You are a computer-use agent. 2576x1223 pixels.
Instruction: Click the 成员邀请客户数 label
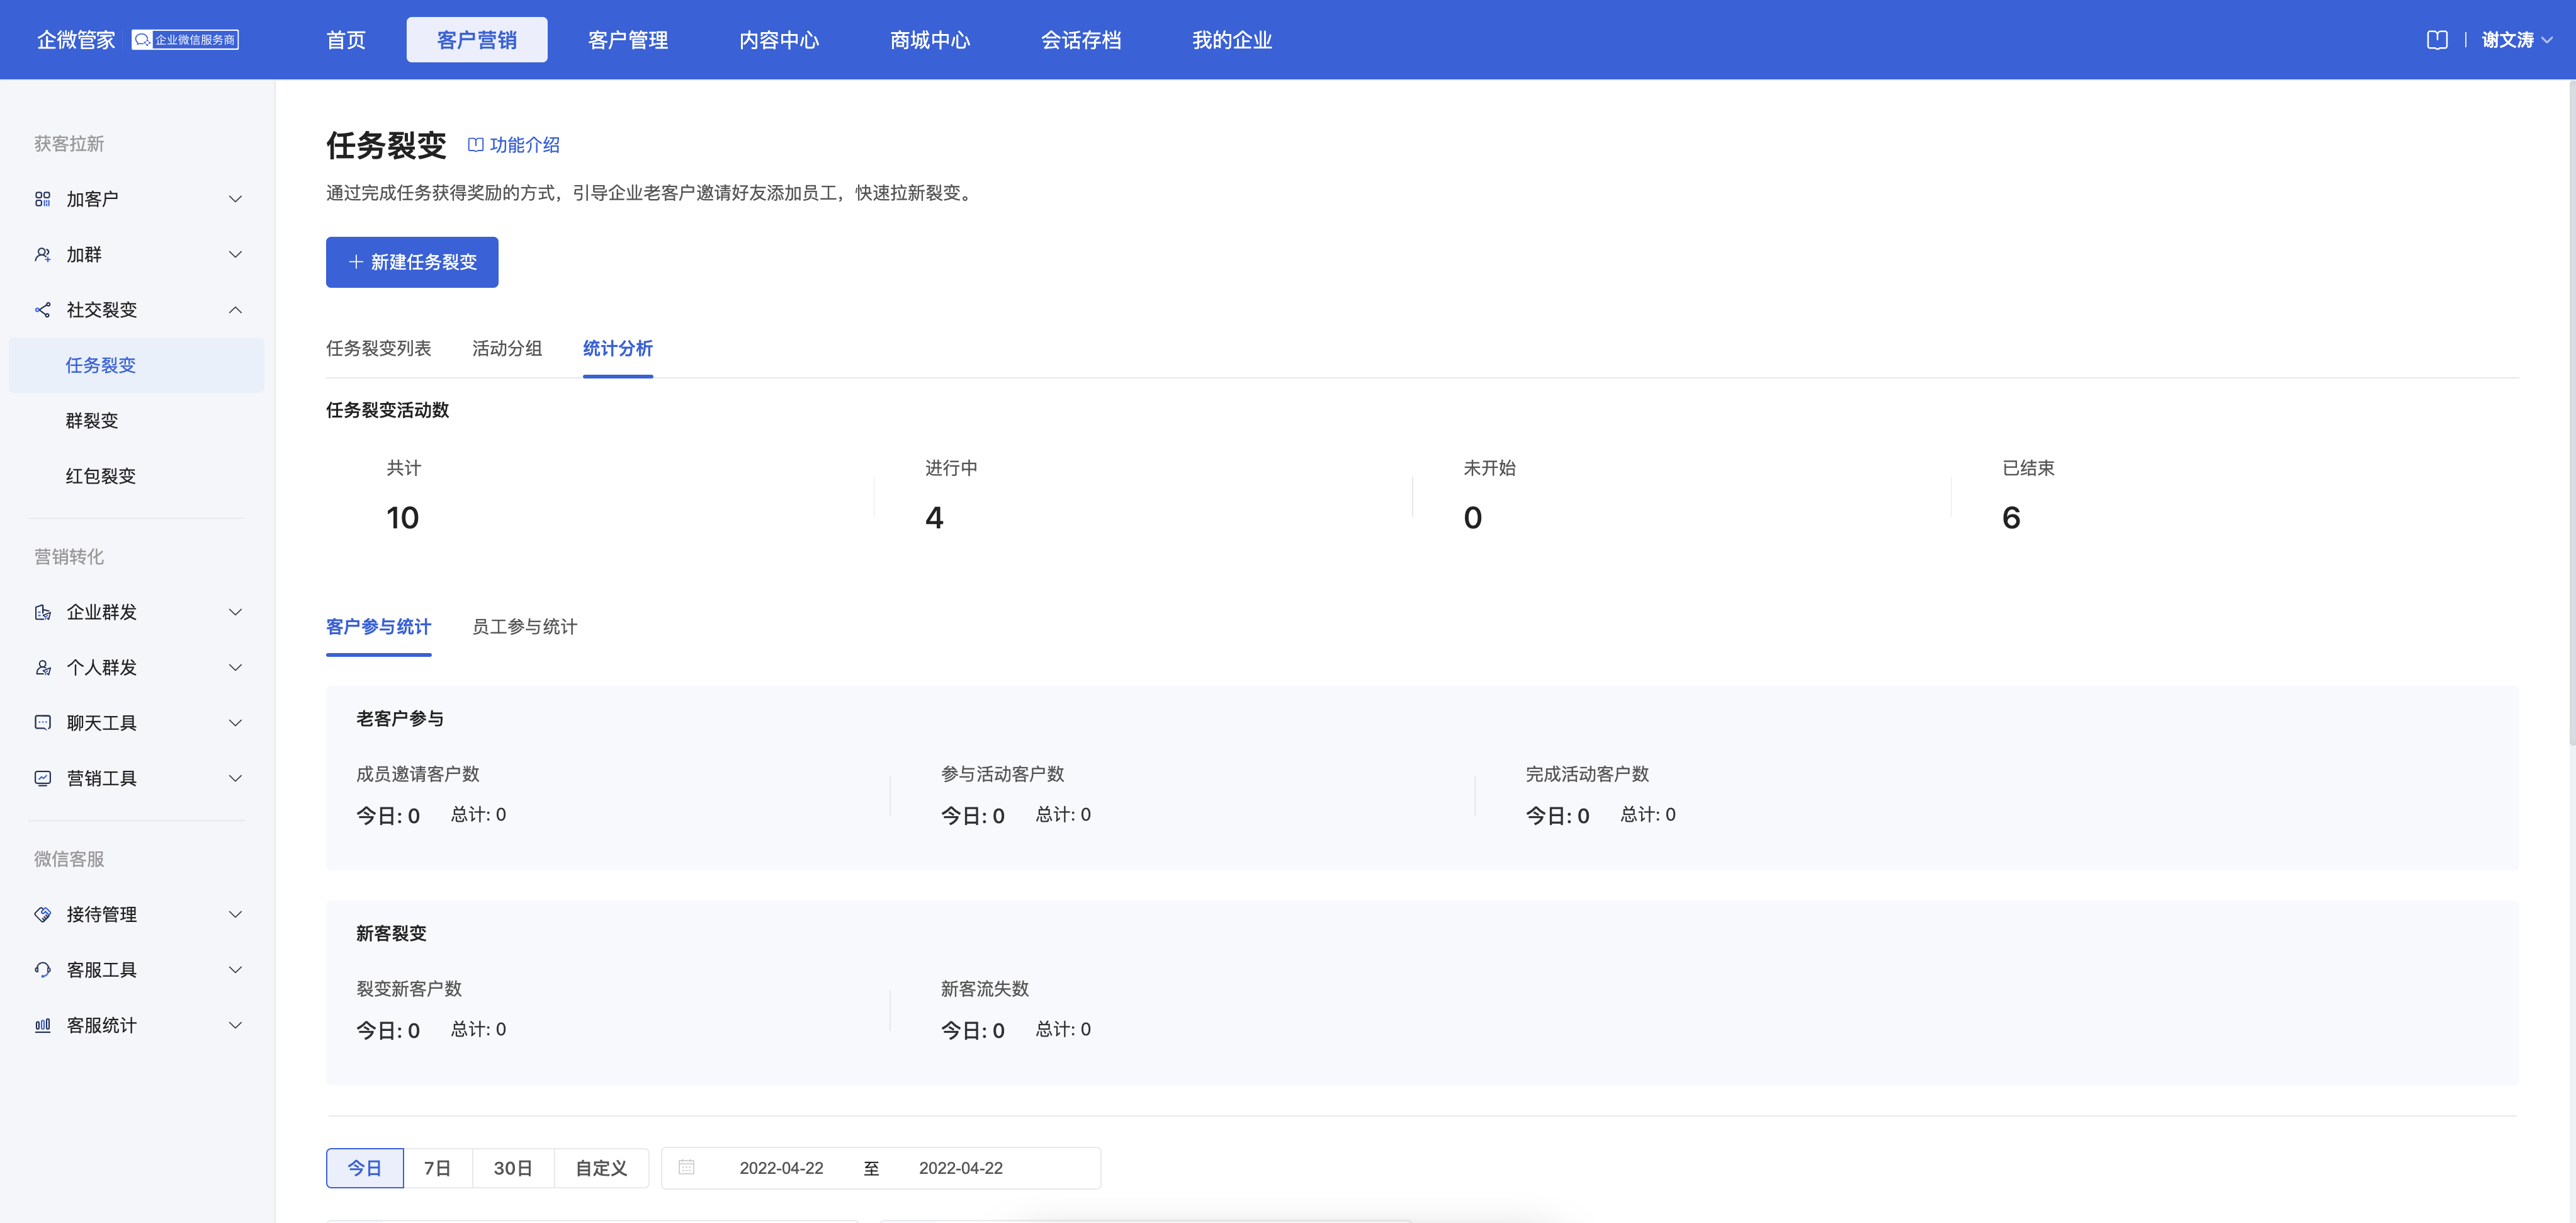point(418,774)
